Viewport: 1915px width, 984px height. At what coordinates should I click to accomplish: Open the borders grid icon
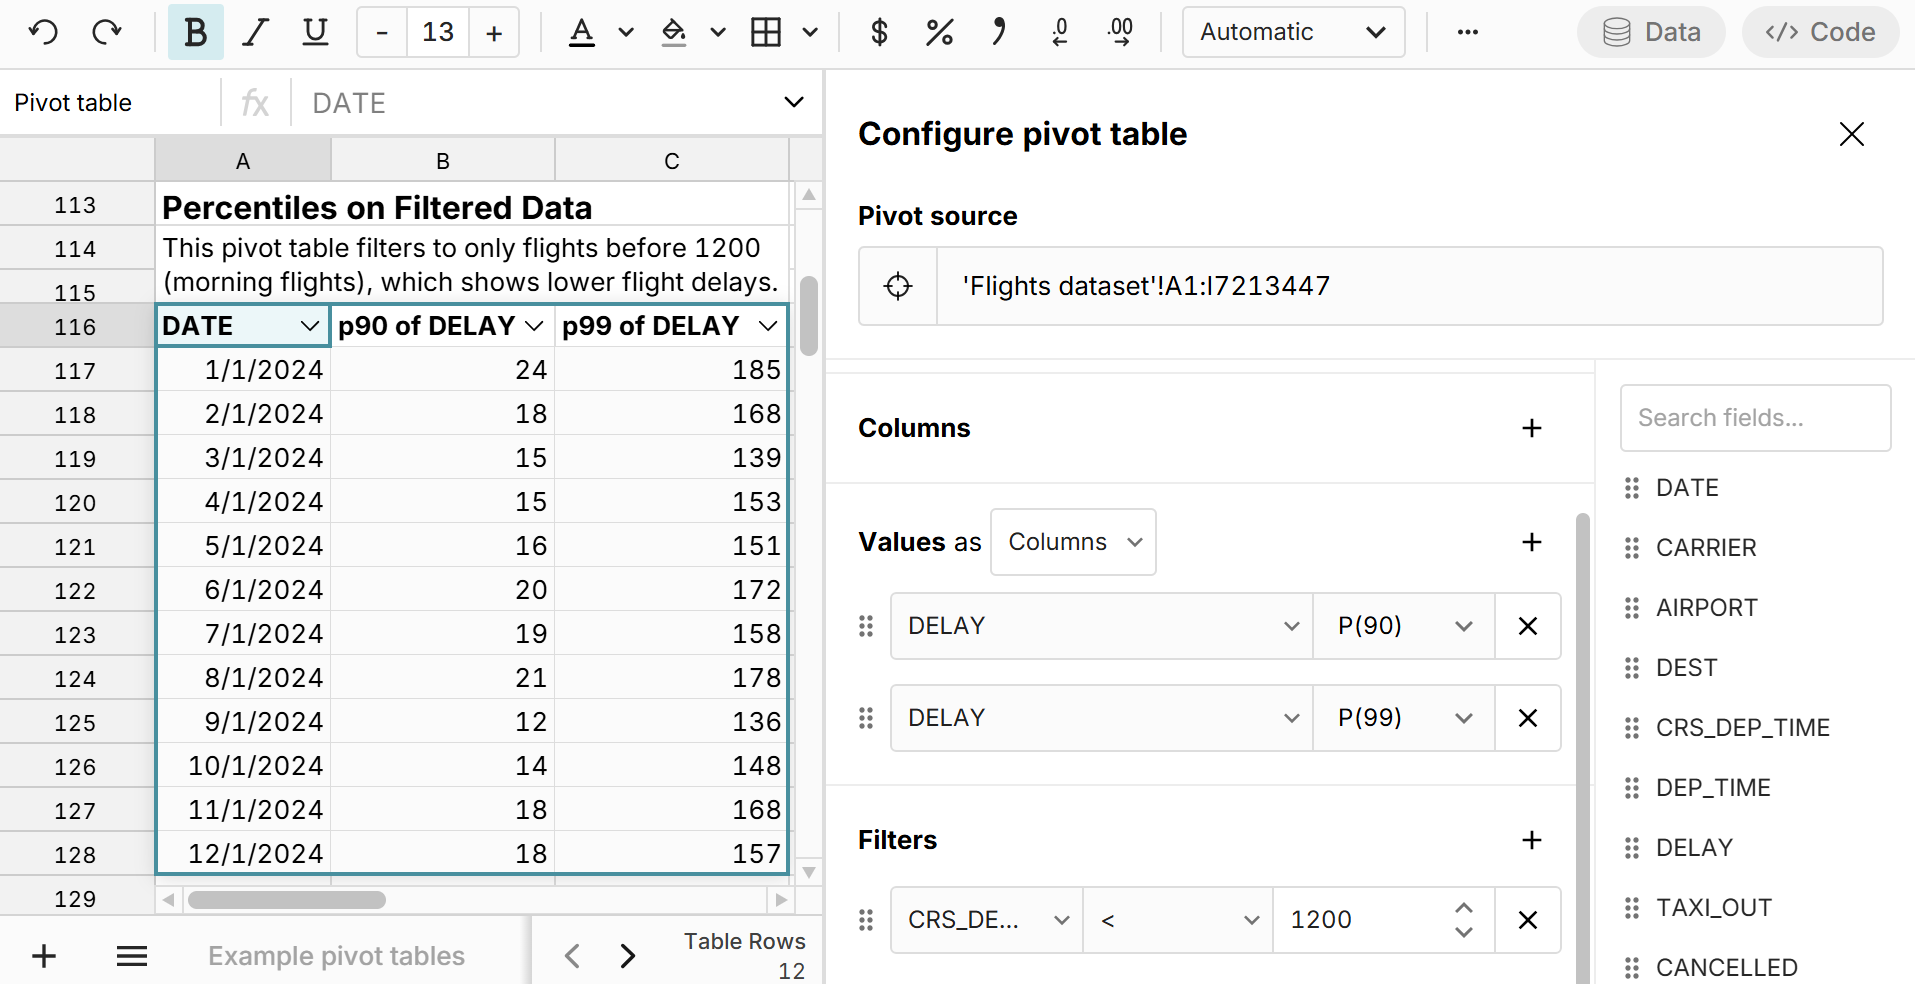[x=766, y=32]
